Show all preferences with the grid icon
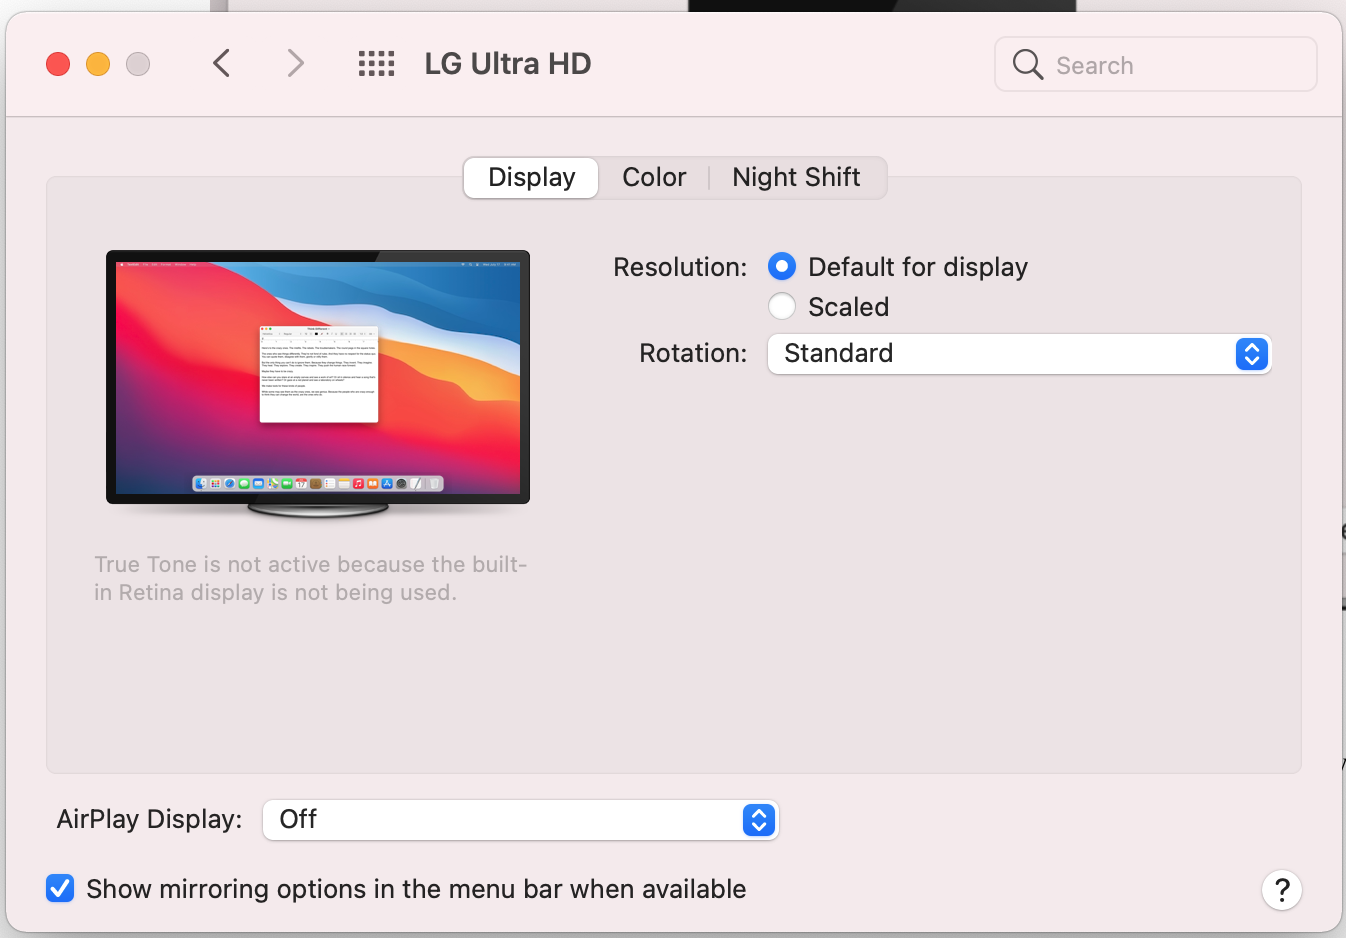Screen dimensions: 1346x938 point(376,64)
